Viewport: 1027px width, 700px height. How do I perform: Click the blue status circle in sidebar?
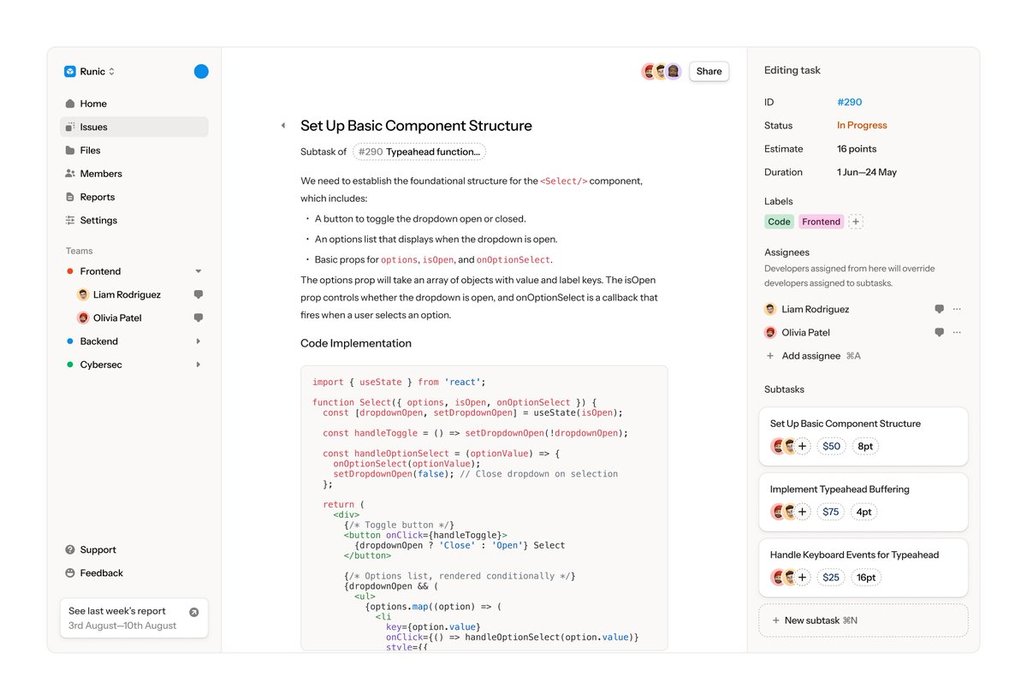pos(201,72)
